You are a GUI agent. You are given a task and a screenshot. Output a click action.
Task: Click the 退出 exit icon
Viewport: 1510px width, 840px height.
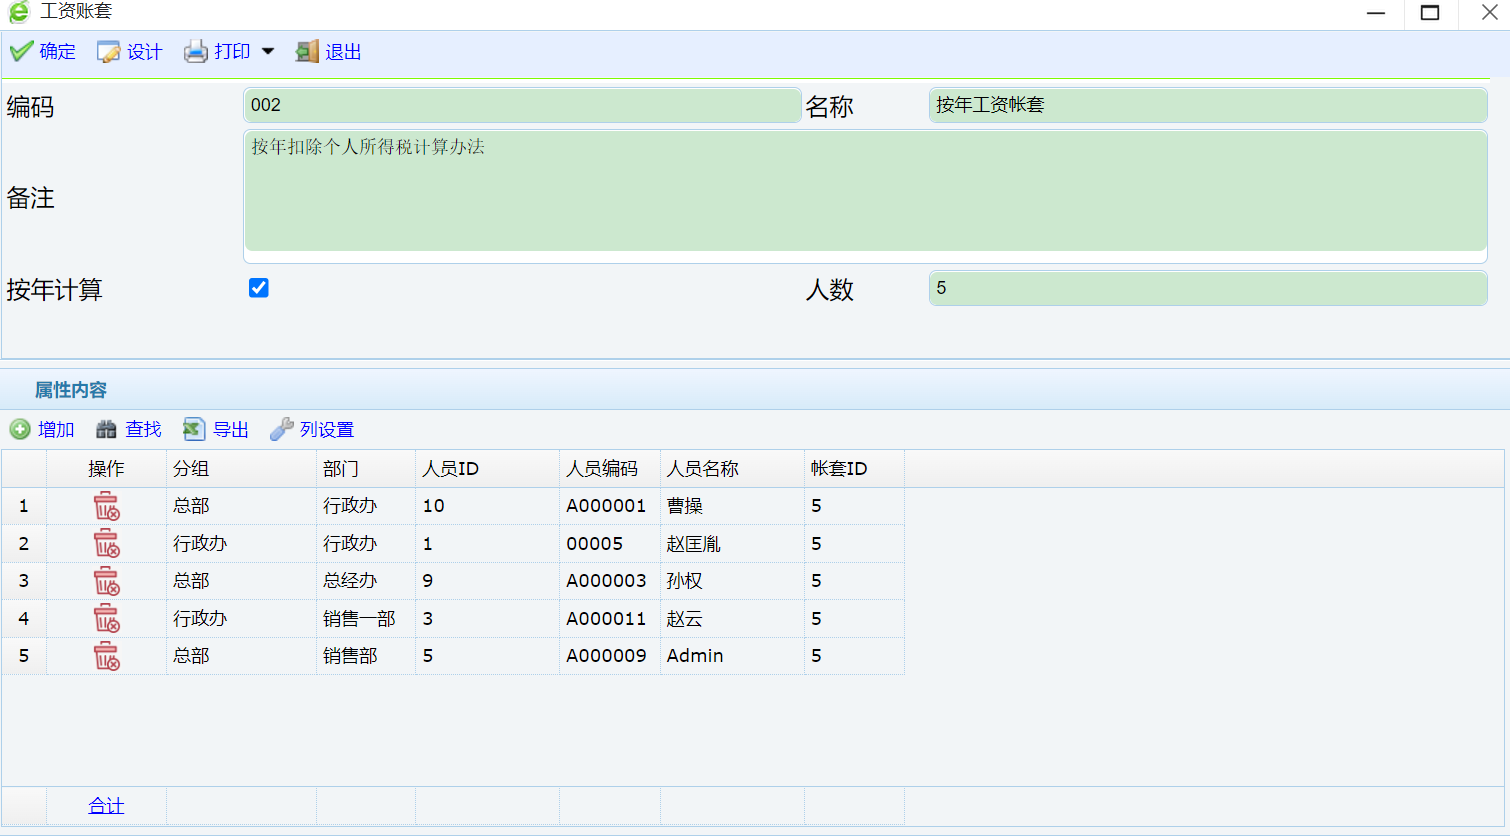[x=307, y=52]
